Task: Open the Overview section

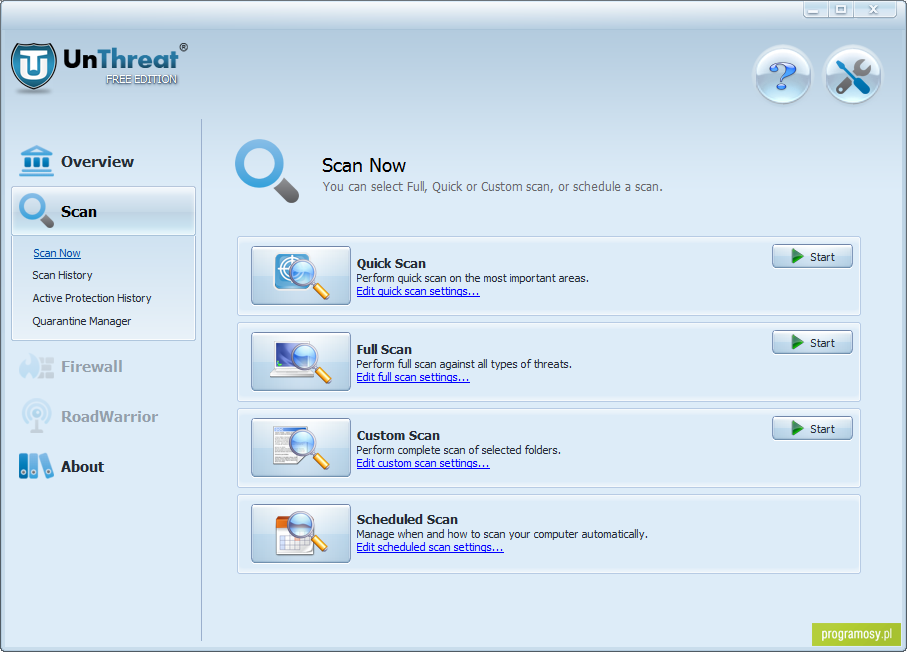Action: [97, 161]
